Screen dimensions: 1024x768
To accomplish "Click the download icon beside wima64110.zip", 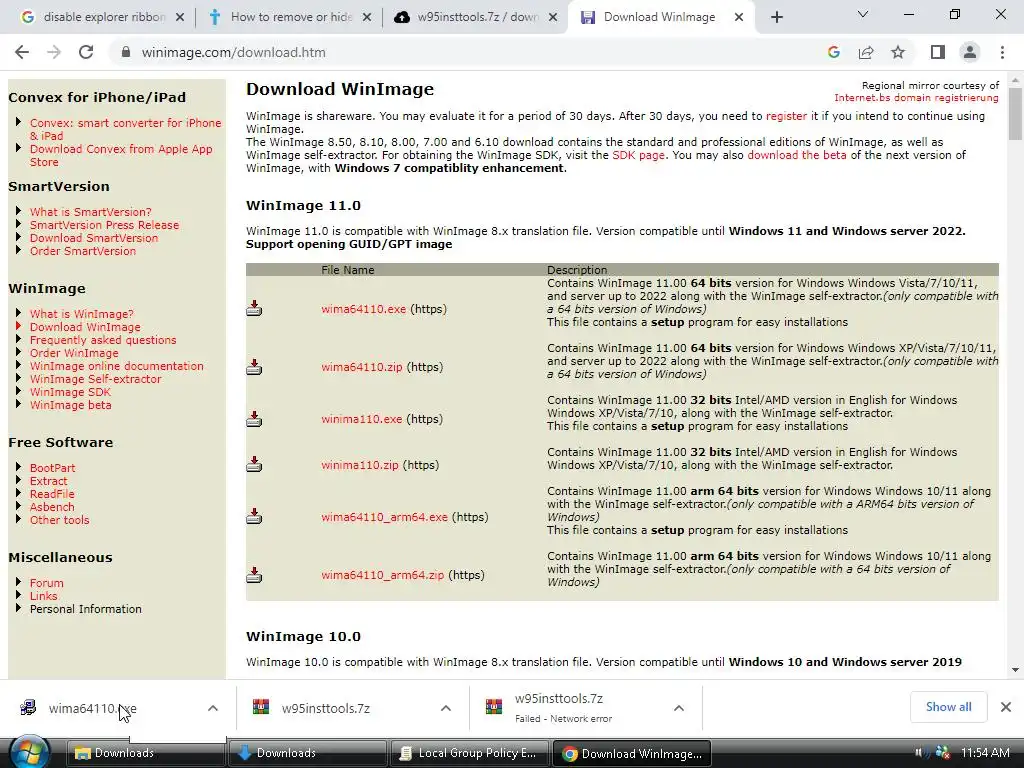I will pyautogui.click(x=254, y=367).
